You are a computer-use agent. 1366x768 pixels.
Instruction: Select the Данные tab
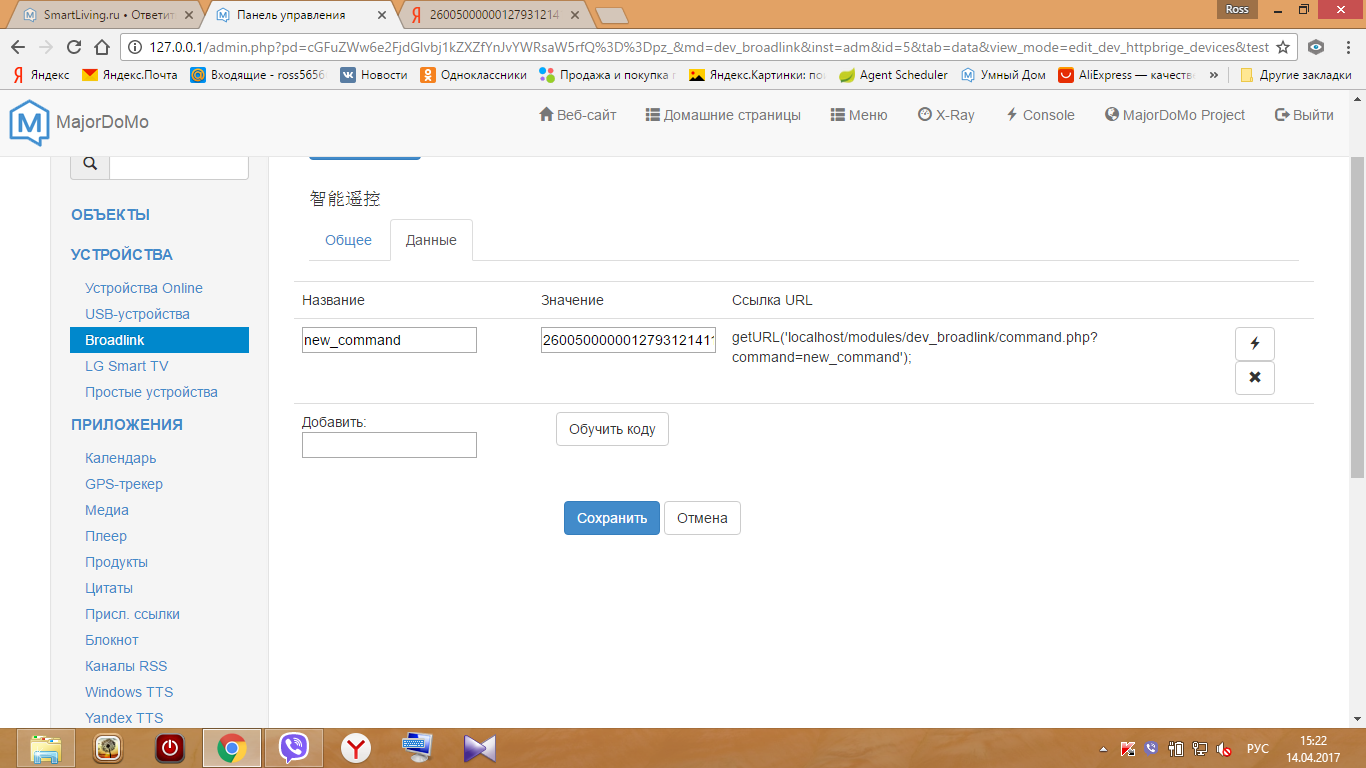pyautogui.click(x=431, y=240)
